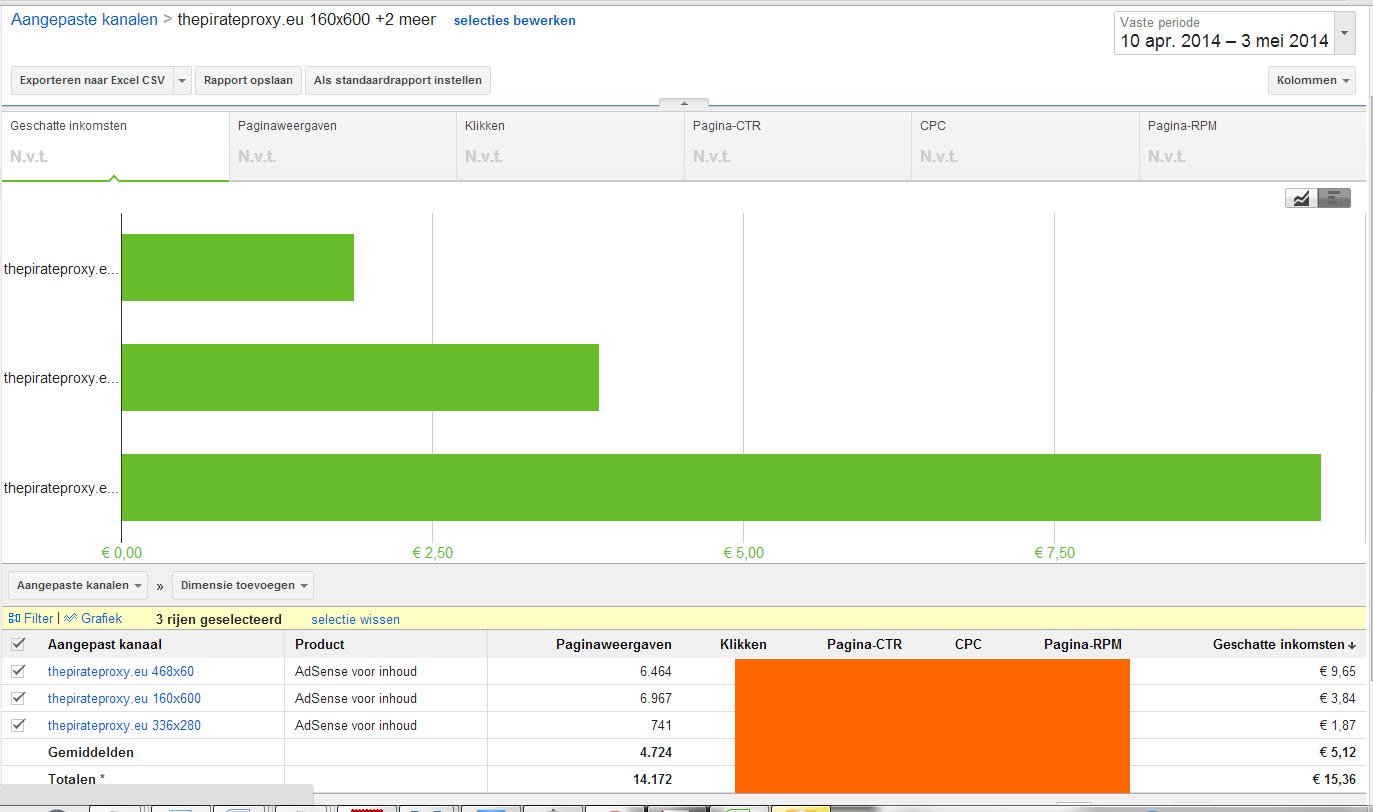Click the middle-length green chart bar
The height and width of the screenshot is (812, 1373).
[x=360, y=377]
